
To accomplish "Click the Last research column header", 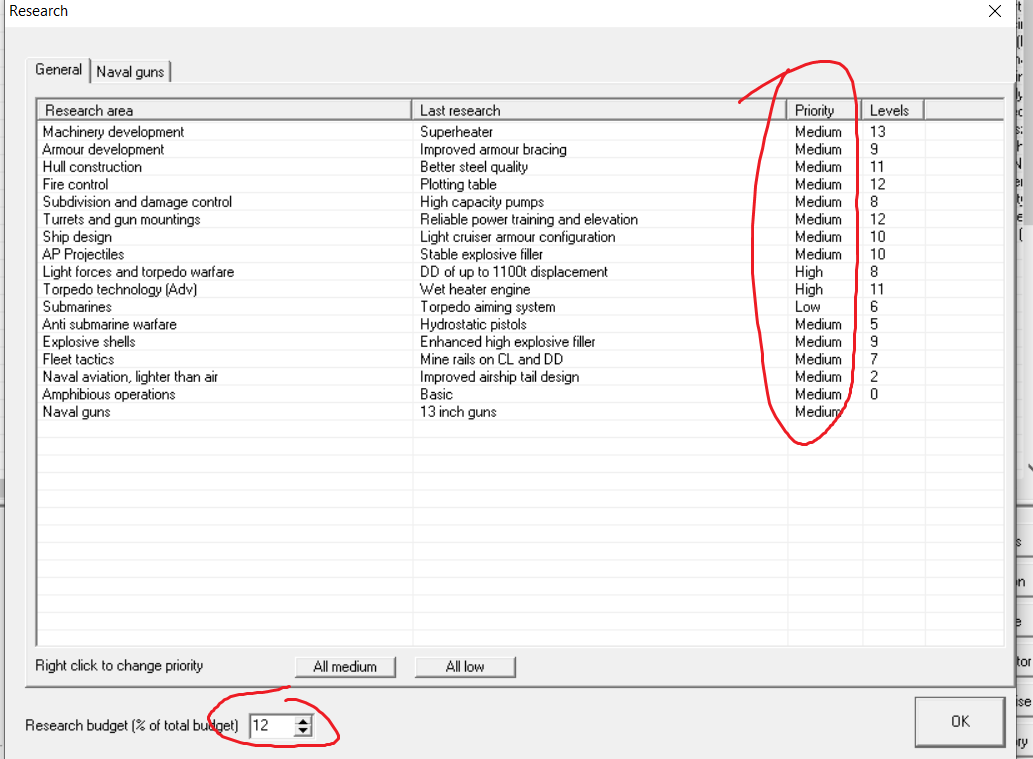I will (x=598, y=110).
